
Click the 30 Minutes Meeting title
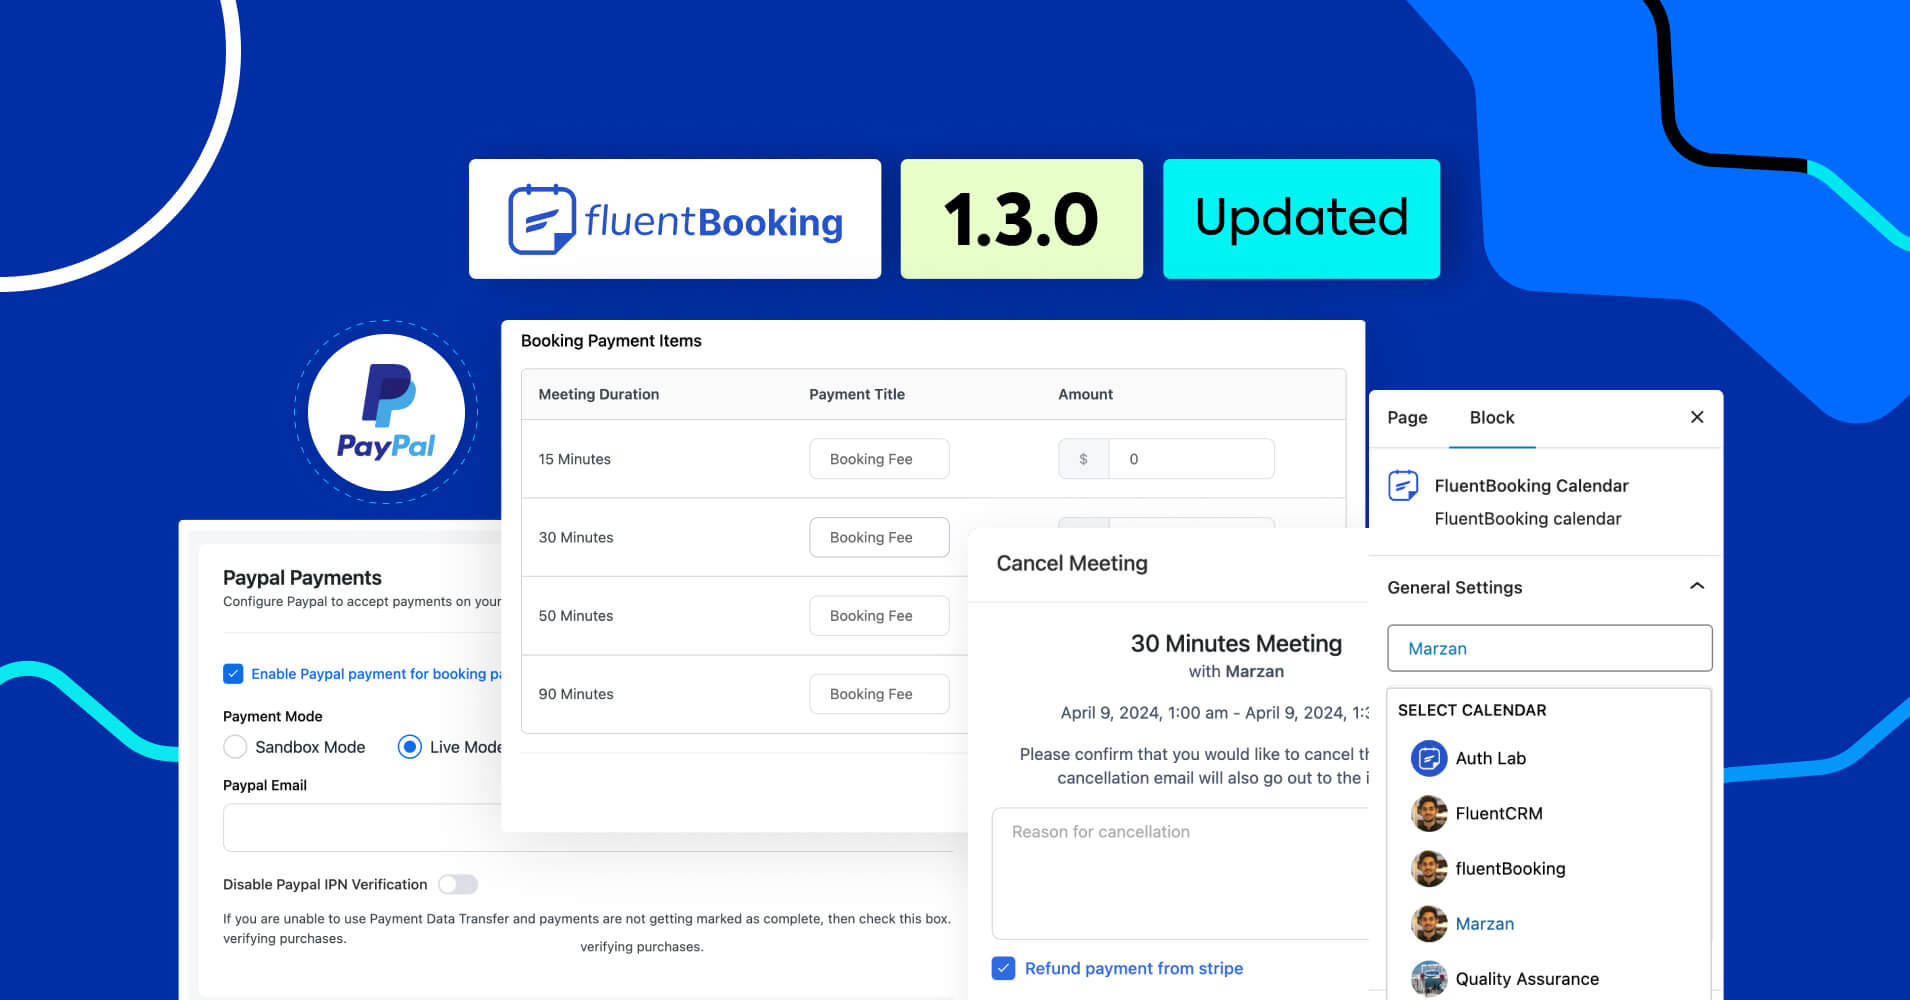[x=1236, y=643]
